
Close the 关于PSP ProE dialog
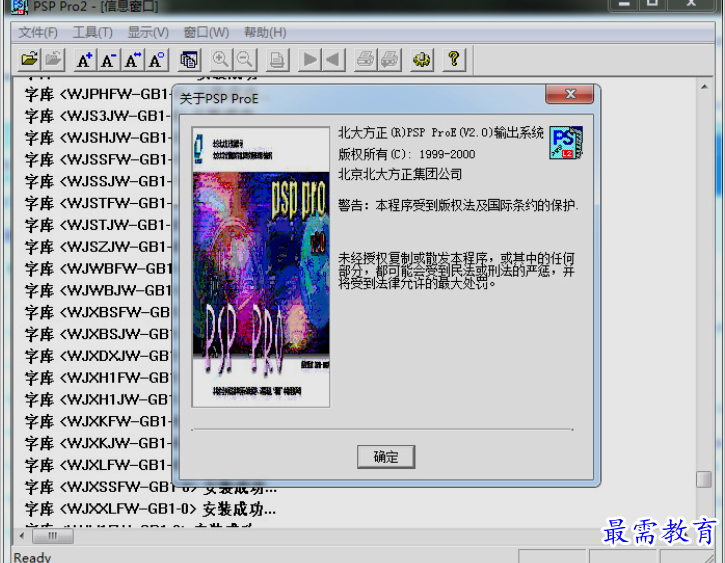570,94
